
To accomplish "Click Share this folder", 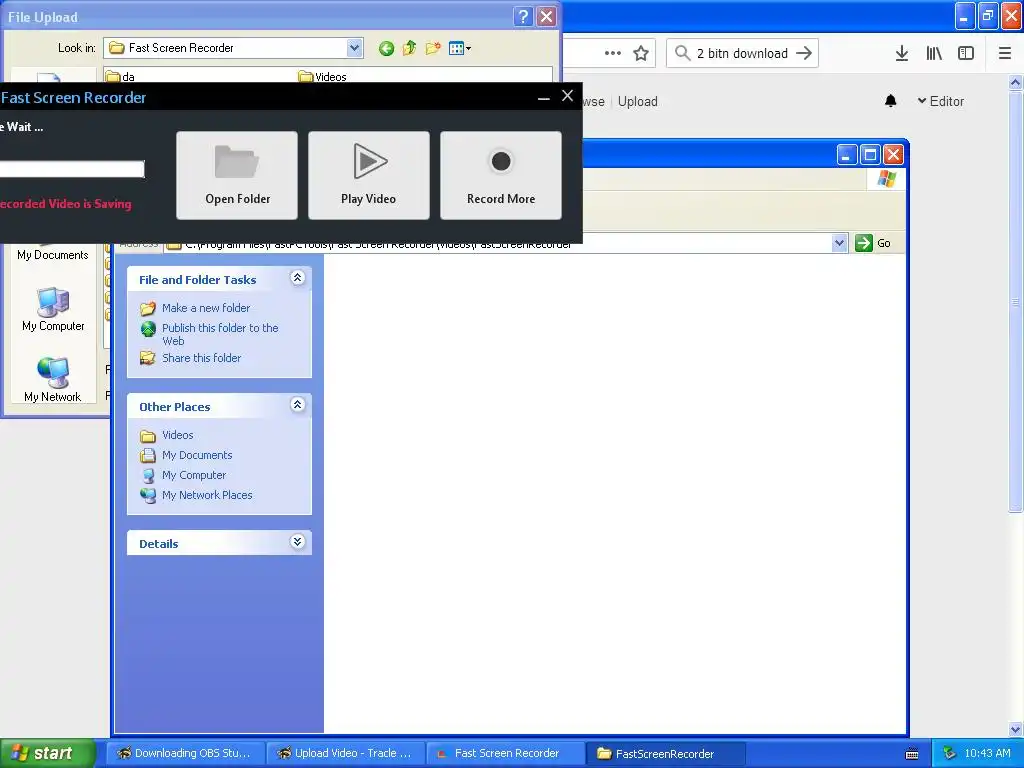I will (x=201, y=358).
